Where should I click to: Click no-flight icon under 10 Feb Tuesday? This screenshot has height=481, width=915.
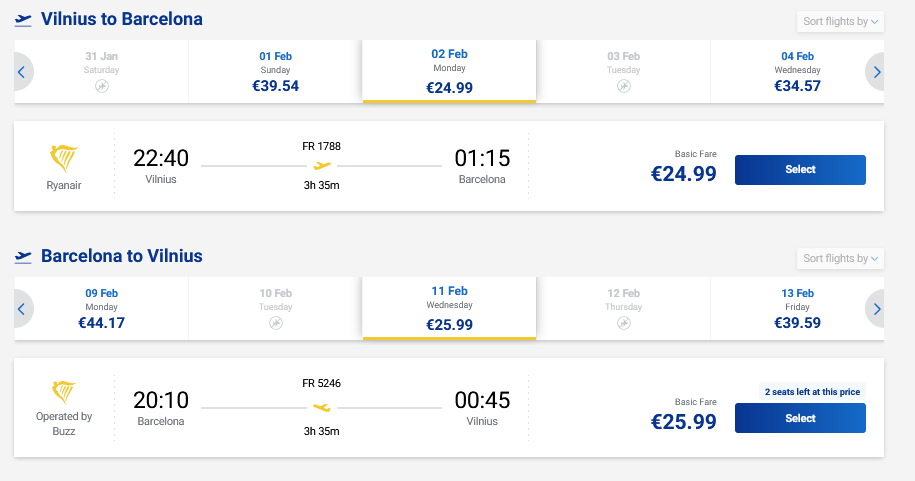(276, 324)
